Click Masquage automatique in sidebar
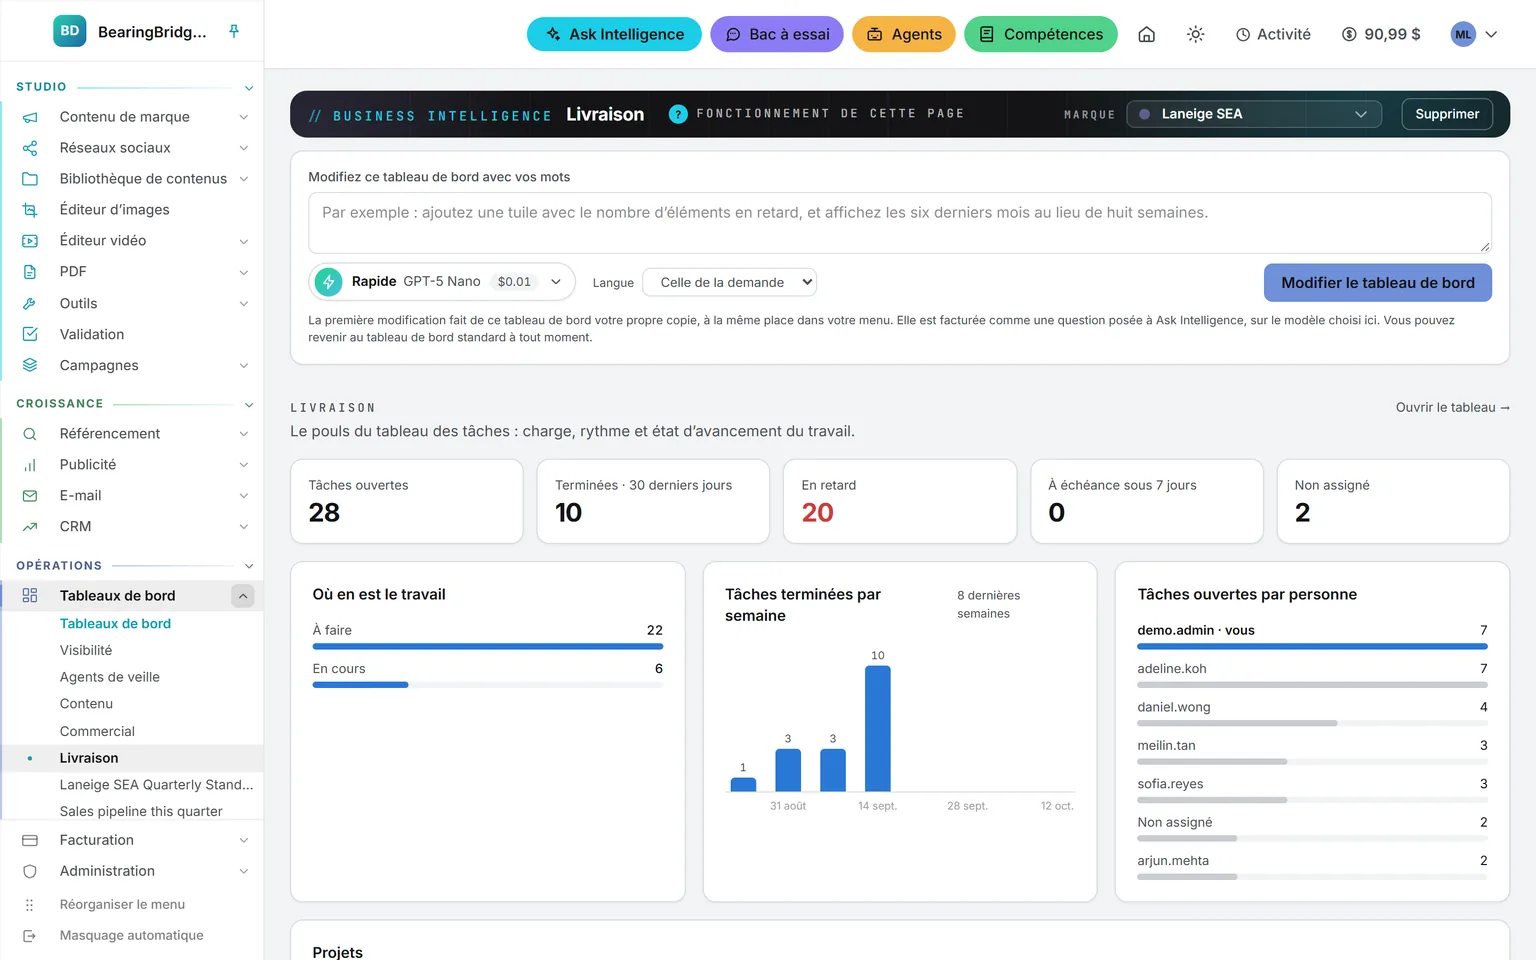The width and height of the screenshot is (1536, 960). pos(131,935)
